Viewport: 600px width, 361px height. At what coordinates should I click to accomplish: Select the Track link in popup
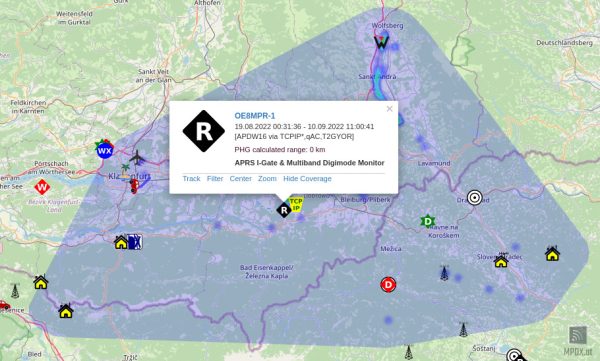(191, 178)
